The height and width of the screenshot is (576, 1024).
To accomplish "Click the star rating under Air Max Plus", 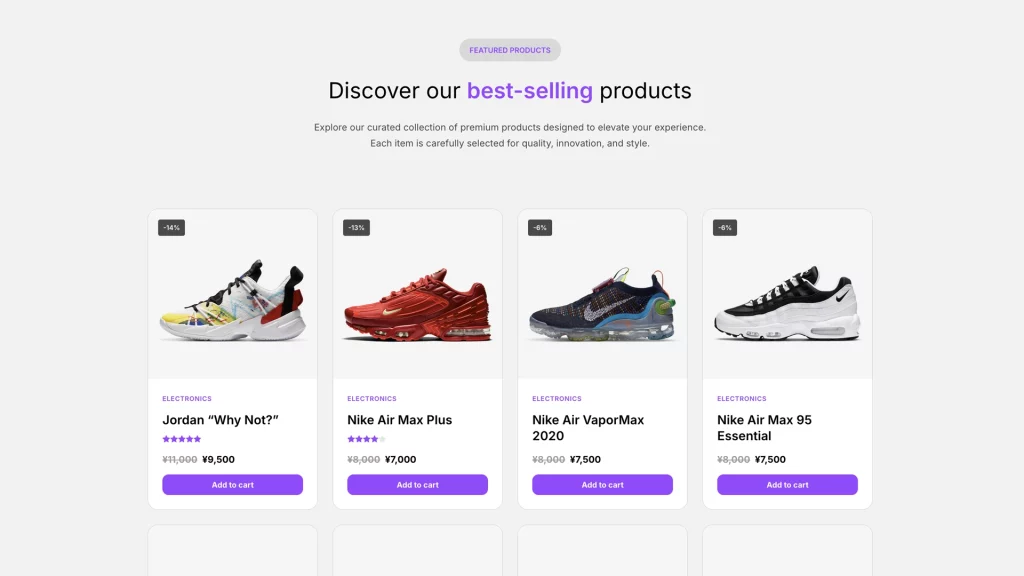I will pos(366,439).
